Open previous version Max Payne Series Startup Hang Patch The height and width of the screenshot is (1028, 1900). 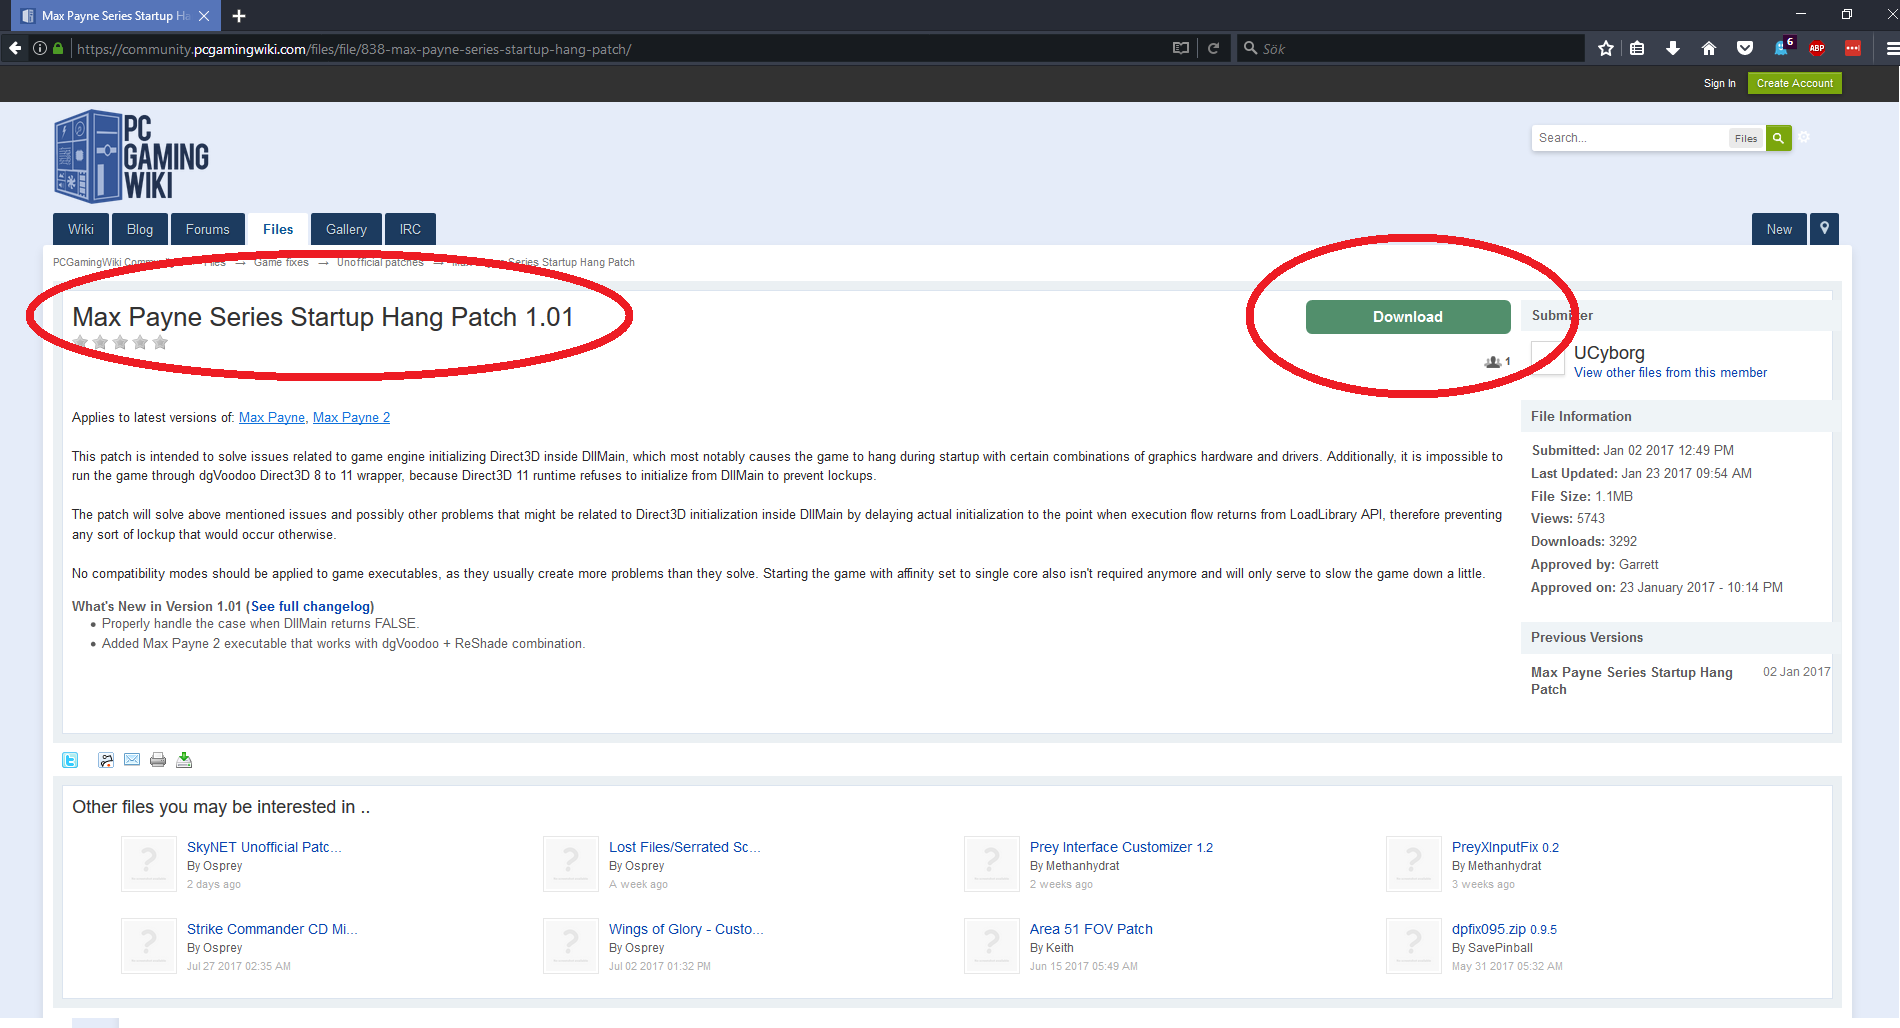(1632, 681)
